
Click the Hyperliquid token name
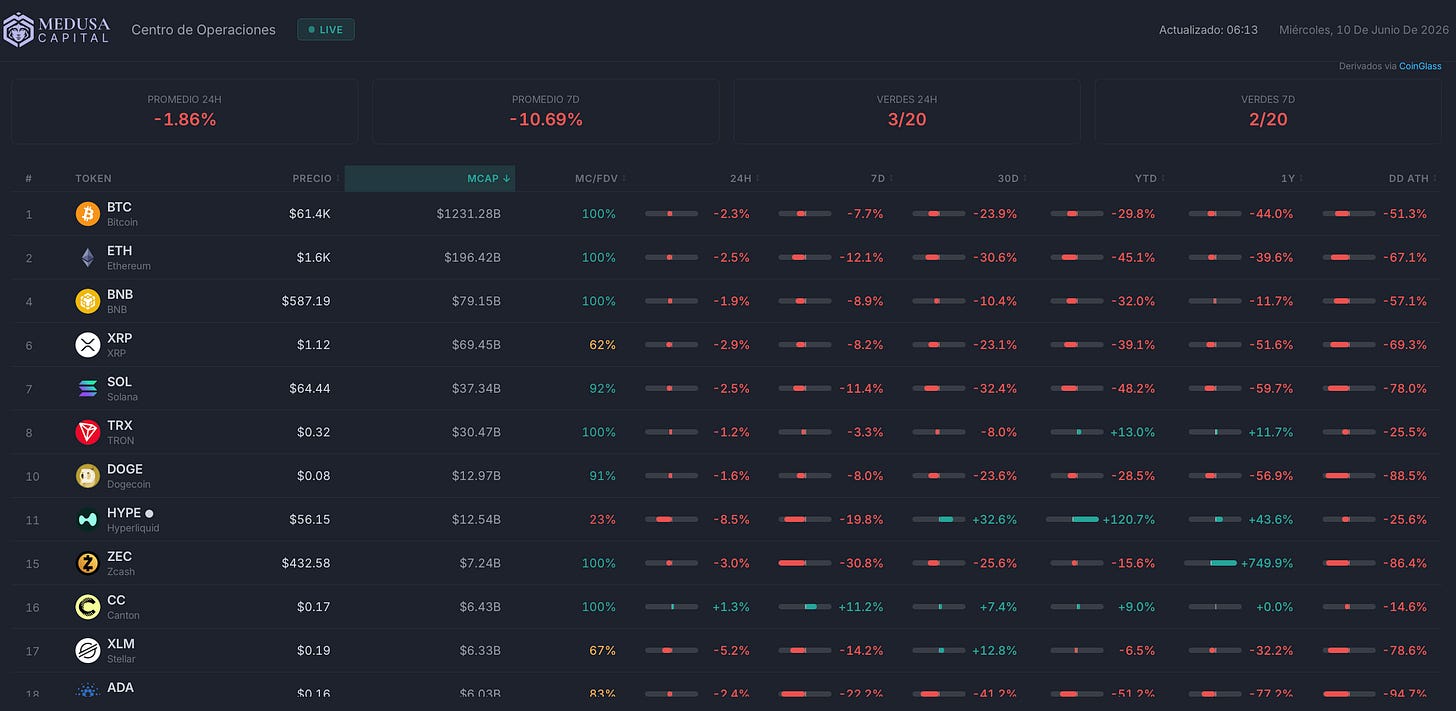133,528
